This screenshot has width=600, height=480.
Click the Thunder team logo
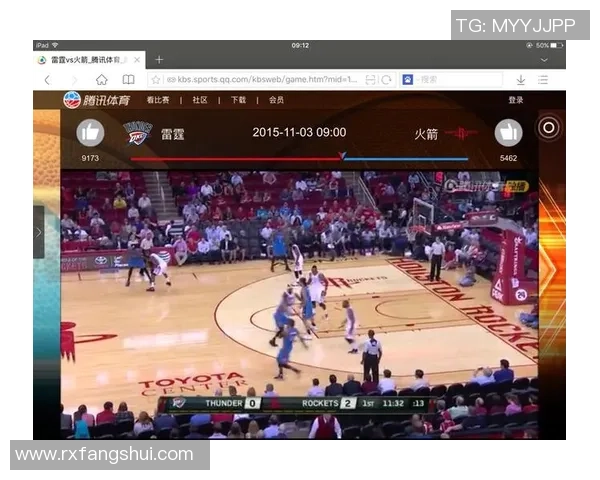point(137,133)
